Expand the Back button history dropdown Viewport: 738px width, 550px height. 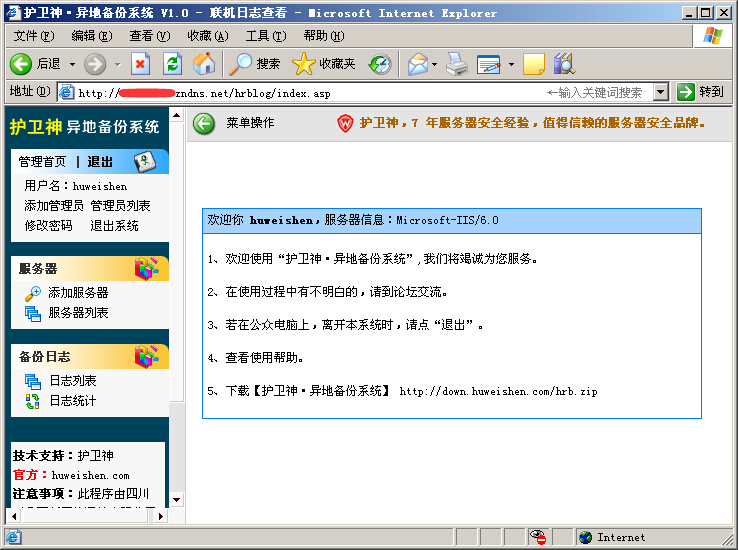(72, 64)
